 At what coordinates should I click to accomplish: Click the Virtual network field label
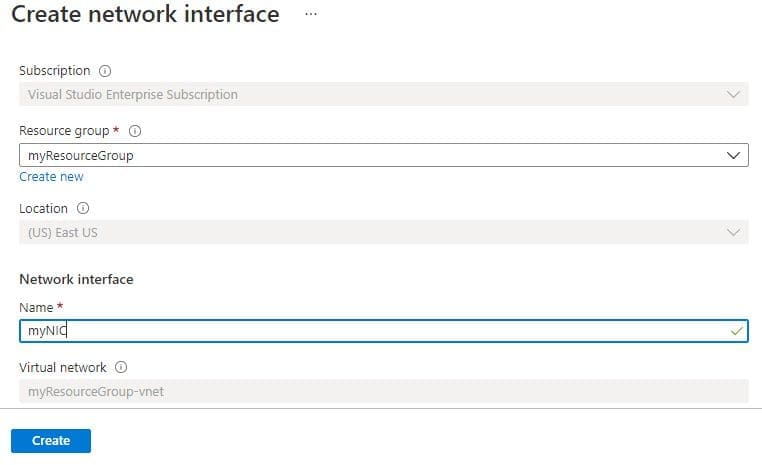[x=63, y=367]
